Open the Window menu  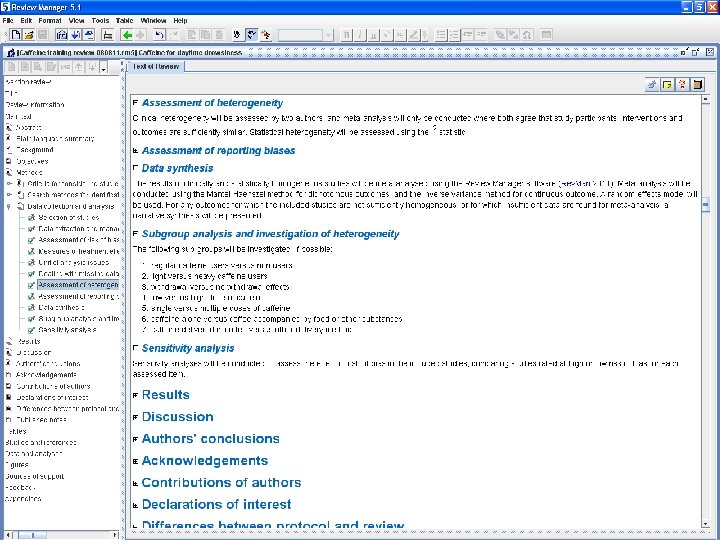point(153,21)
